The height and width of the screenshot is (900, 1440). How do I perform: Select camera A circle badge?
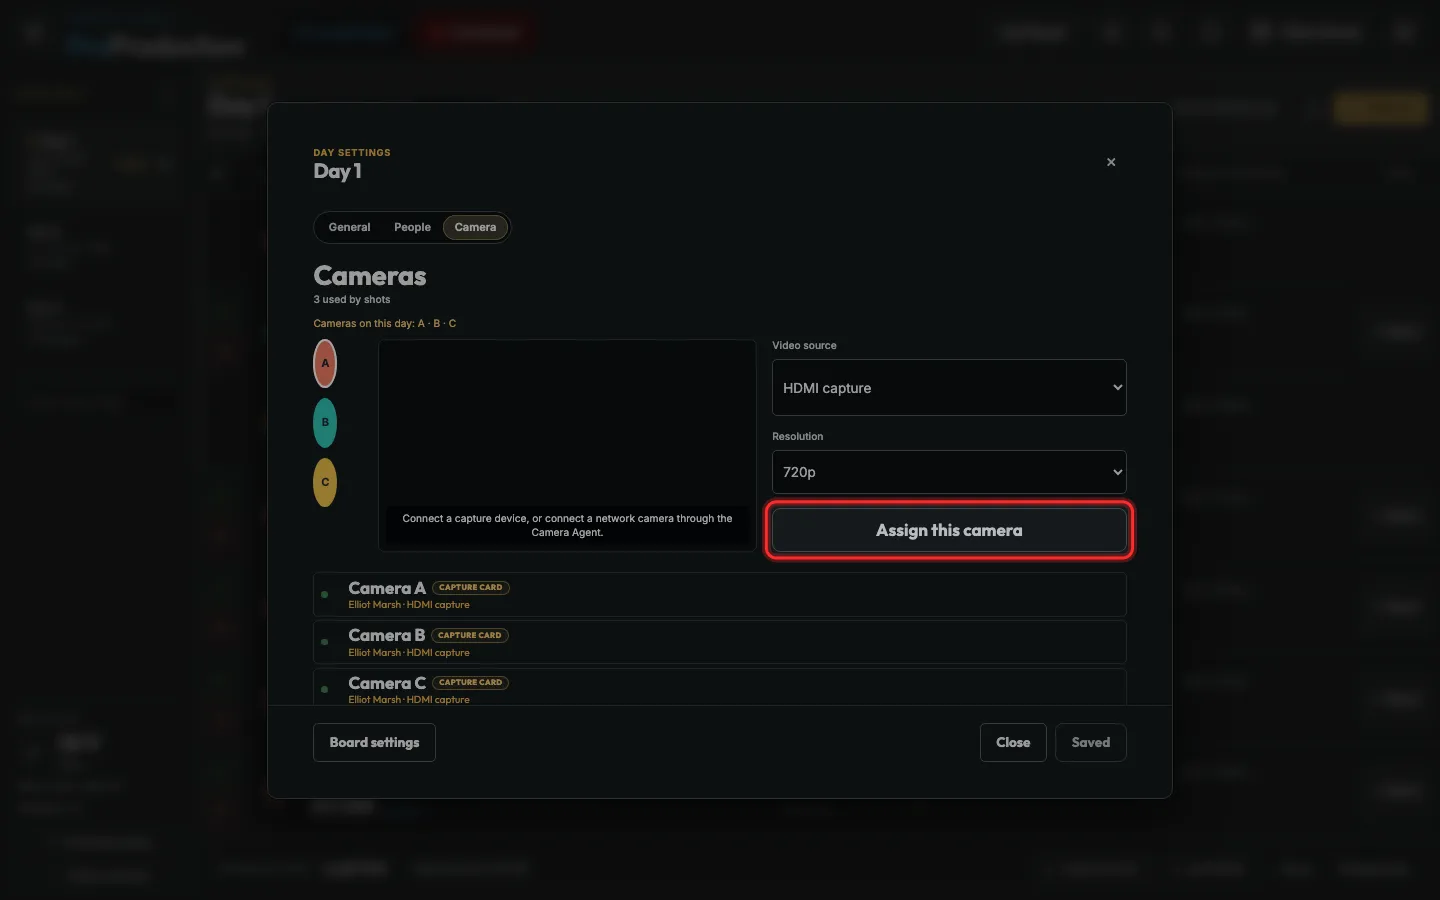[x=325, y=363]
